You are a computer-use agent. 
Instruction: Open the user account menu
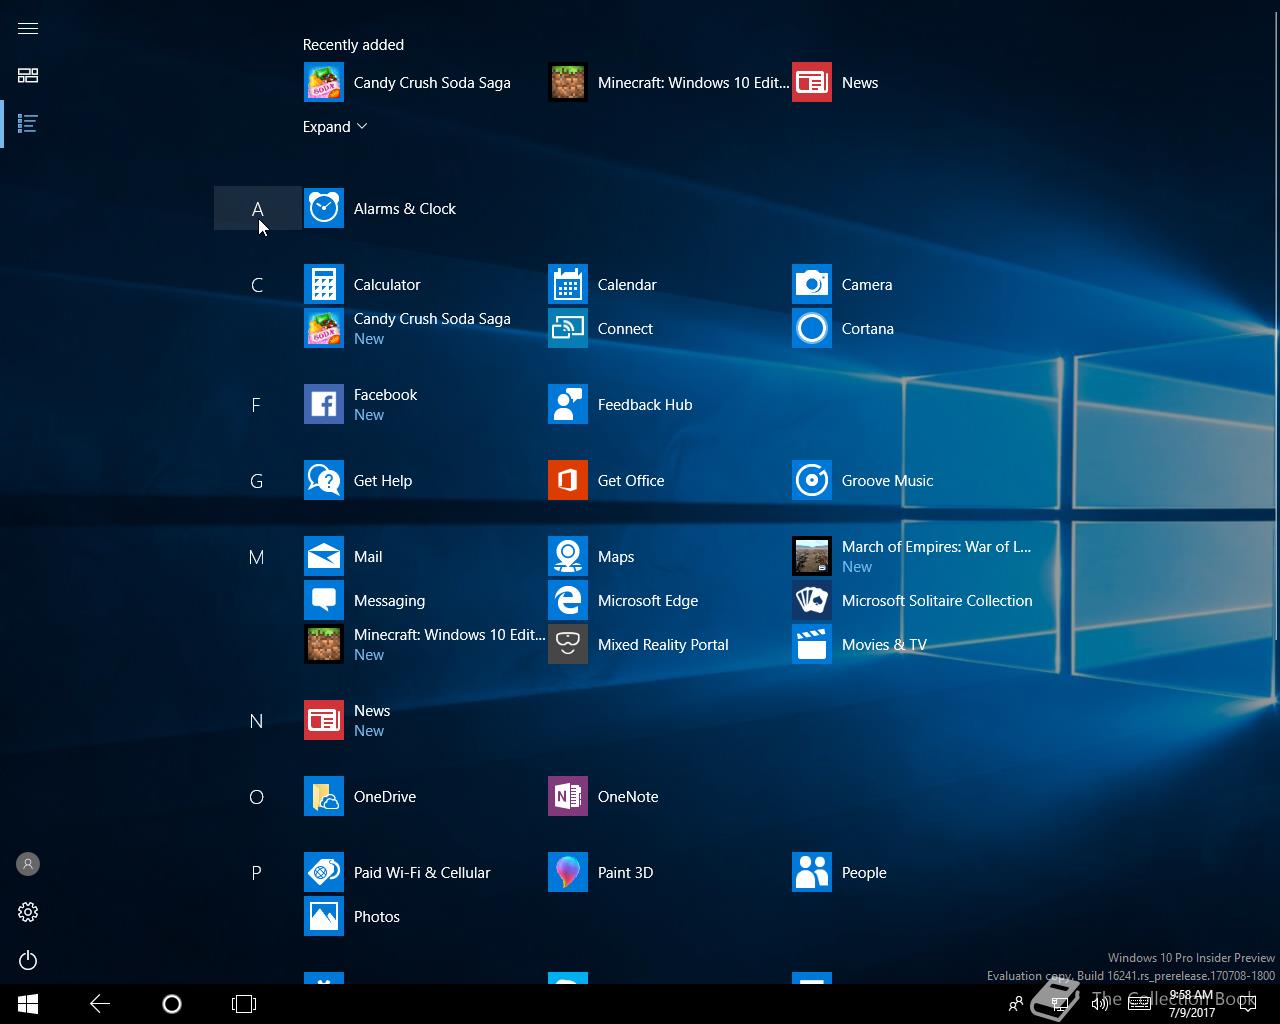pyautogui.click(x=28, y=864)
